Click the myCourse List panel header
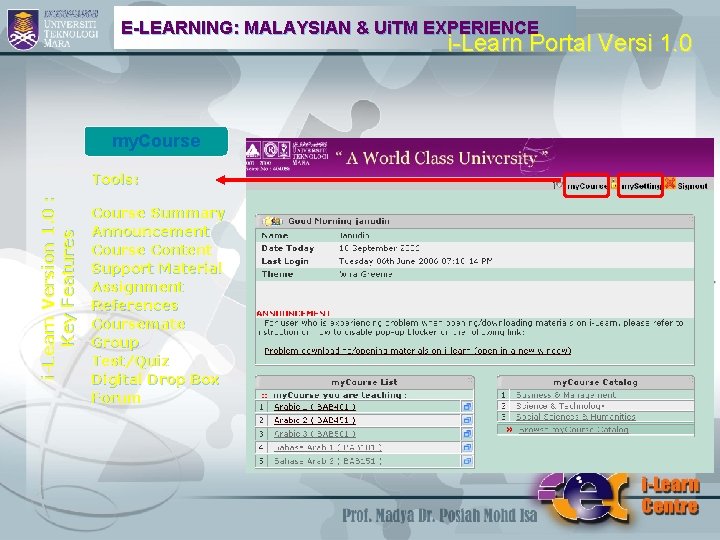 tap(365, 382)
